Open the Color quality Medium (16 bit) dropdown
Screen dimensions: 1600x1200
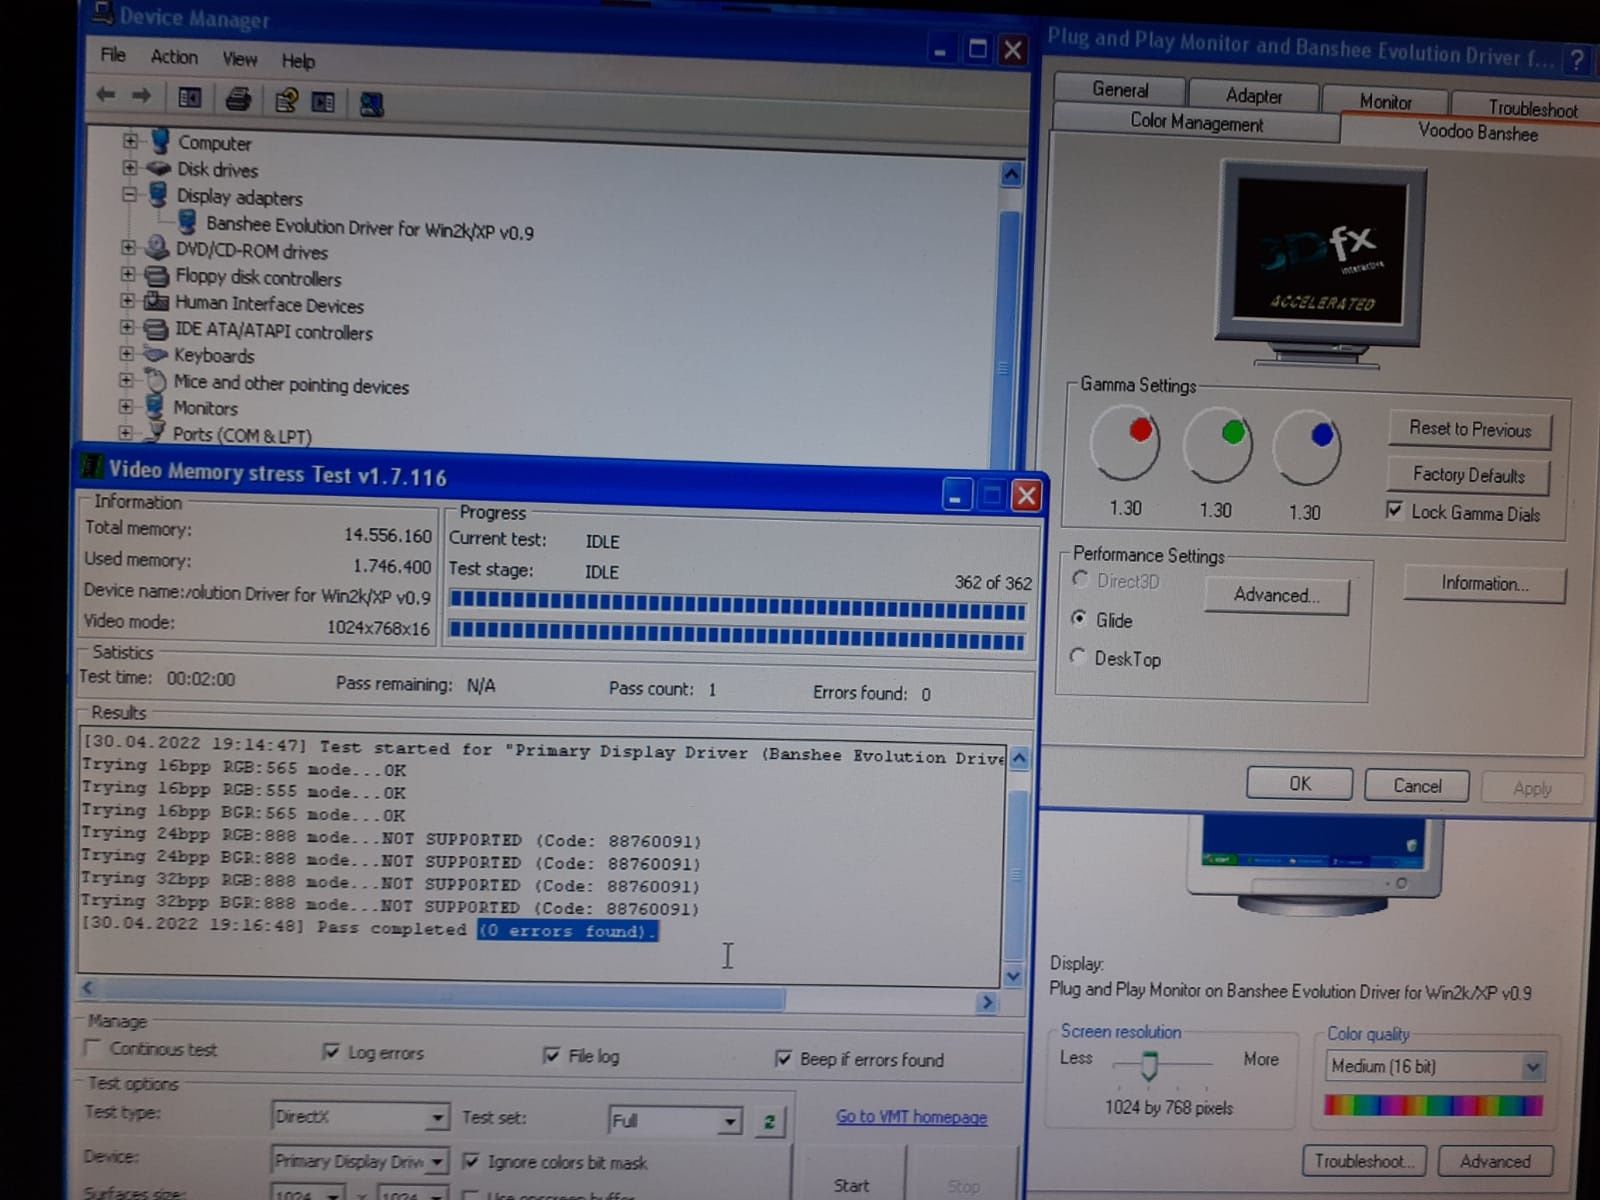(1532, 1067)
